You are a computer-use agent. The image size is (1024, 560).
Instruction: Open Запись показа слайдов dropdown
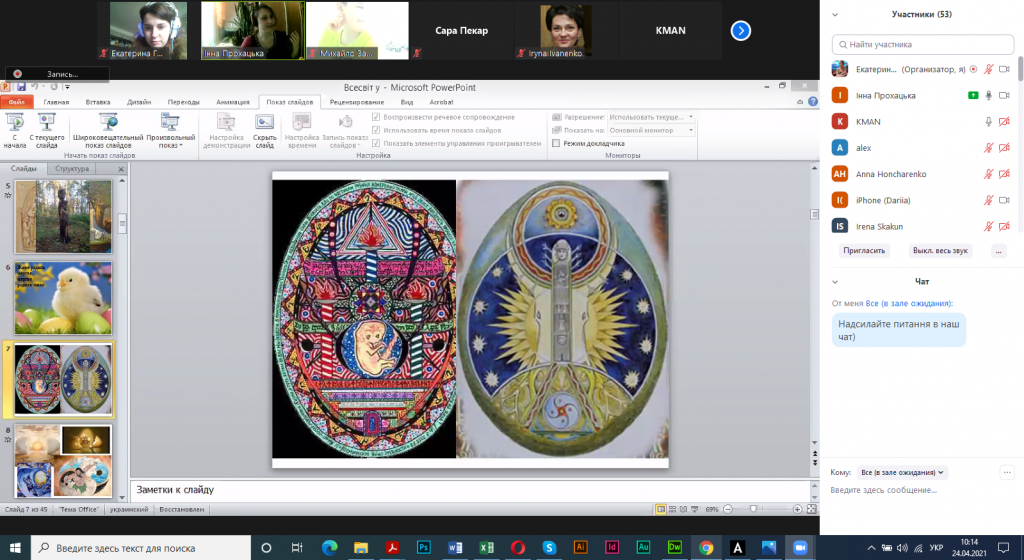coord(345,130)
